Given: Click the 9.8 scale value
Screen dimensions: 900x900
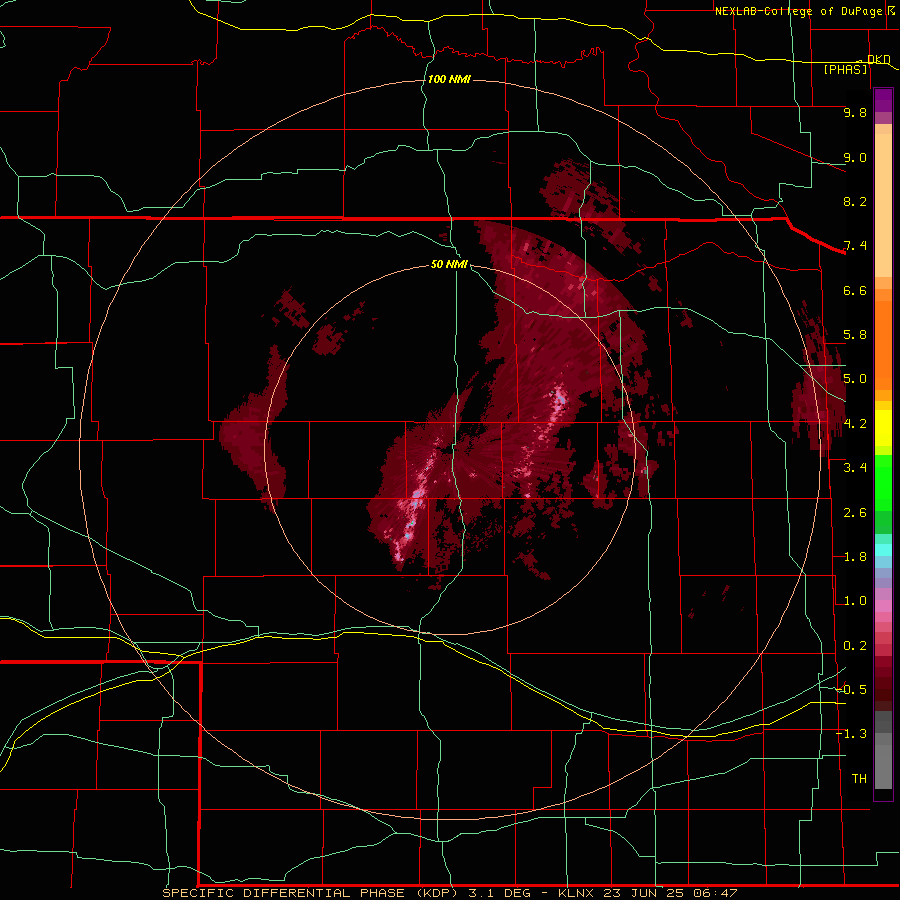Looking at the screenshot, I should 855,112.
